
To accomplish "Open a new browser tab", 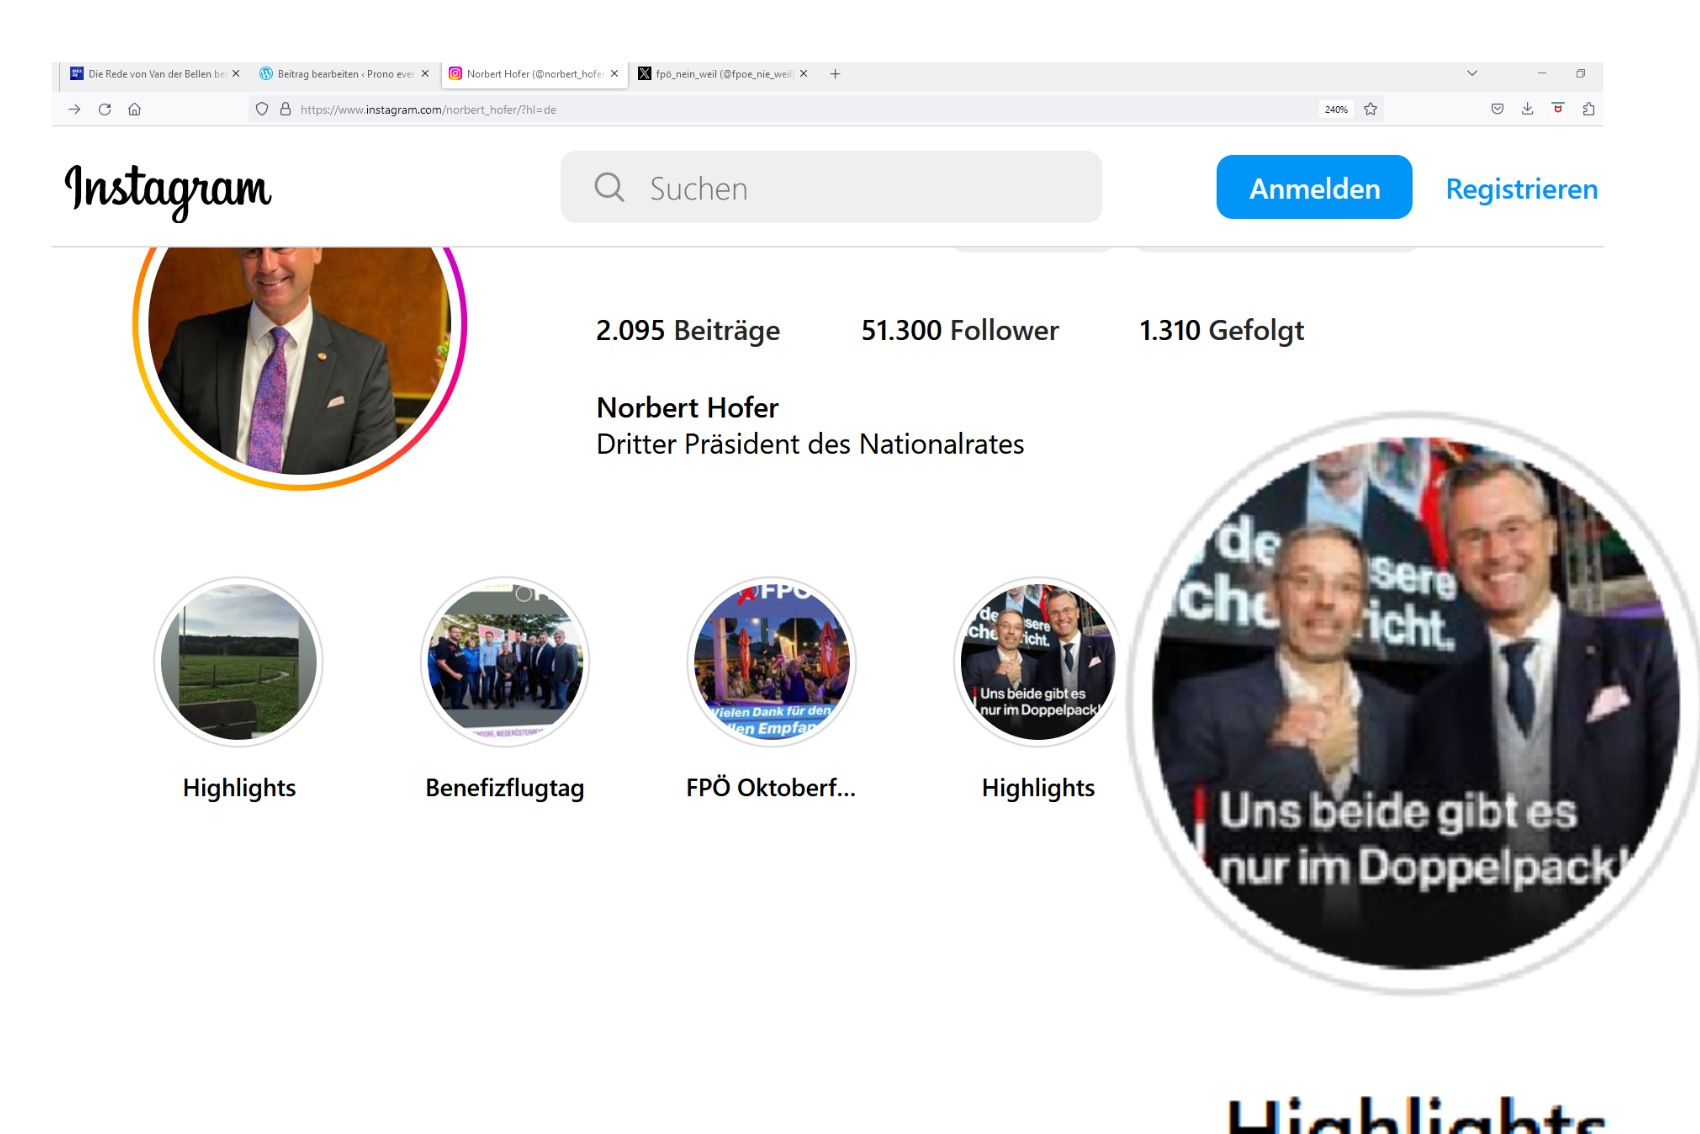I will pos(835,74).
